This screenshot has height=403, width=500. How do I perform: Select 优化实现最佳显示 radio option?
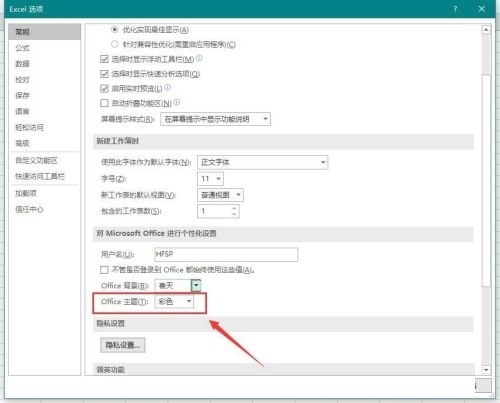115,30
